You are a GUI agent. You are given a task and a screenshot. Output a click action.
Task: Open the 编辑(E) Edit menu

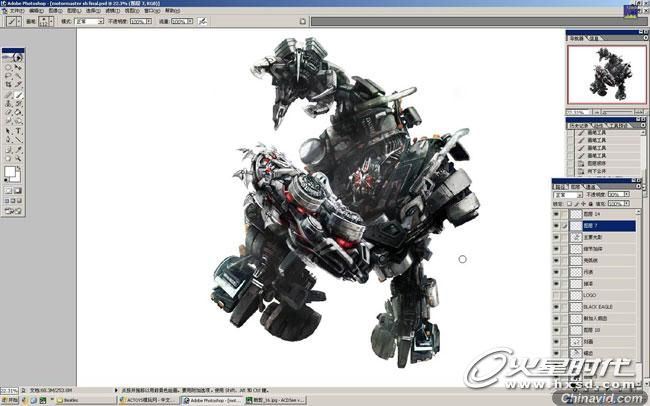tap(36, 10)
